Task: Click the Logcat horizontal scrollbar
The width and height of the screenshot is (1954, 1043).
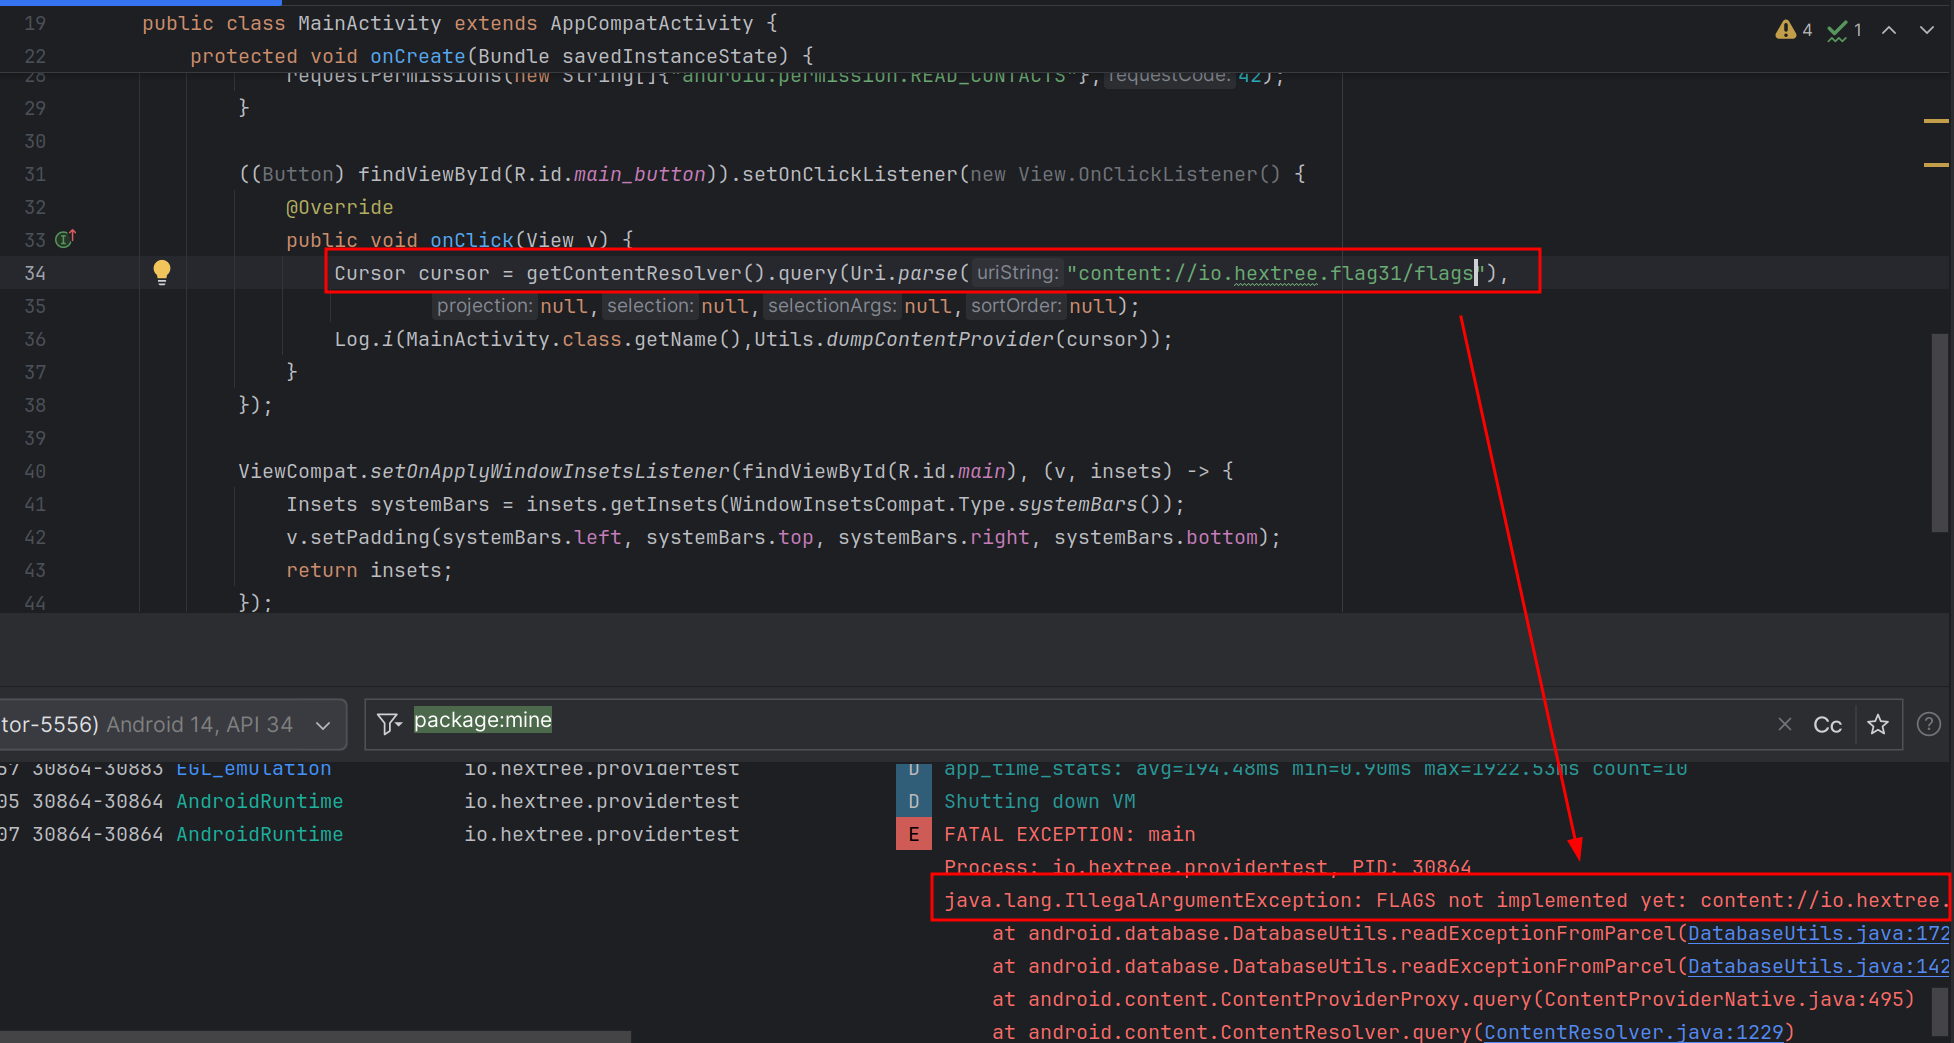Action: (x=315, y=1036)
